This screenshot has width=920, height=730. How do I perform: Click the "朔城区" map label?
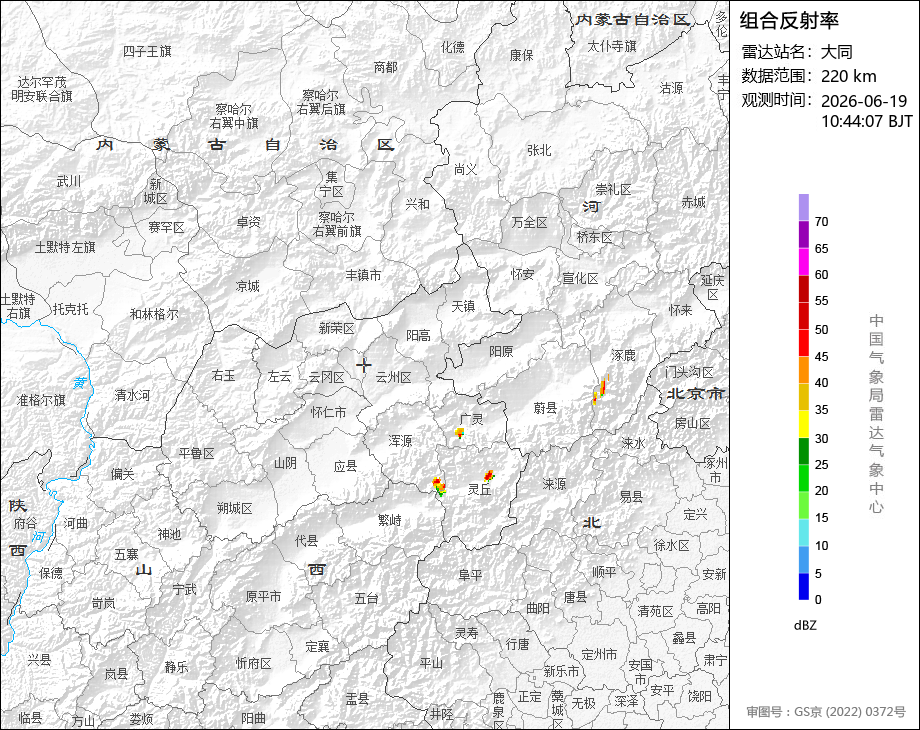pos(235,508)
